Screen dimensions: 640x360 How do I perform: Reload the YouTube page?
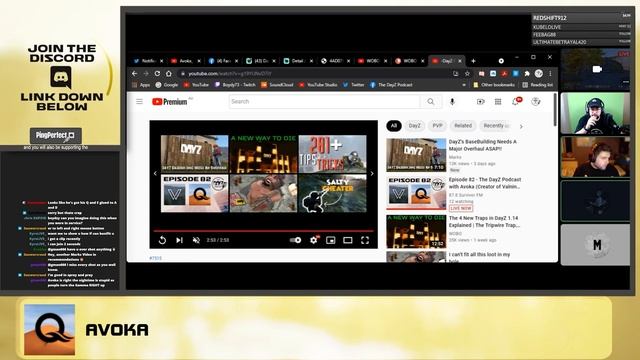pos(157,73)
